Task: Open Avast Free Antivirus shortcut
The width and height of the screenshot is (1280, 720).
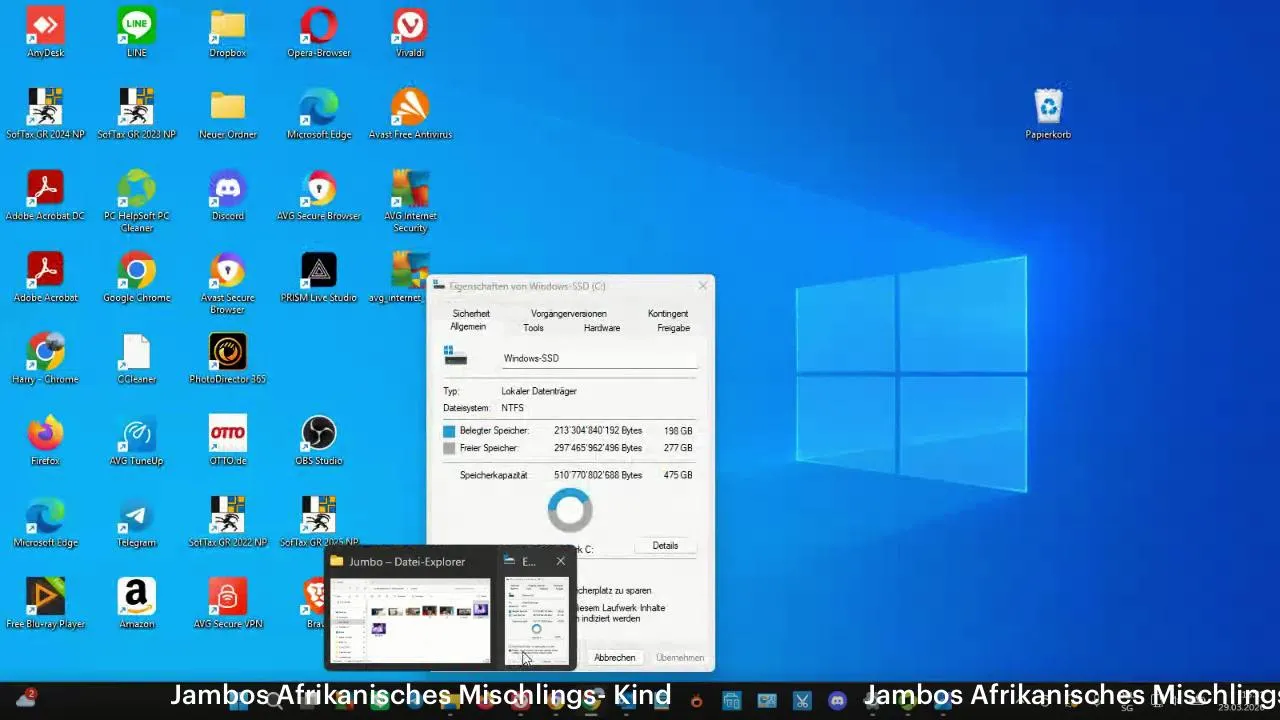Action: click(410, 113)
